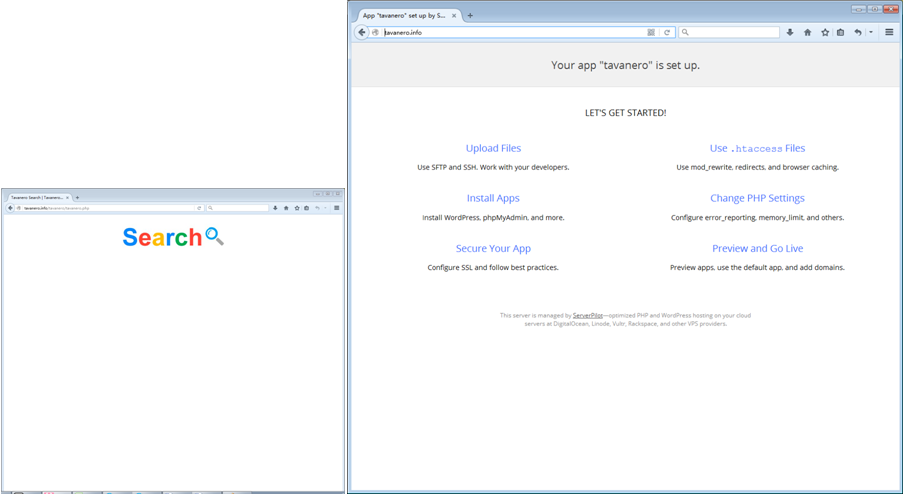Screen dimensions: 903x495
Task: Click the back arrow in the tavanero.info window
Action: (361, 32)
